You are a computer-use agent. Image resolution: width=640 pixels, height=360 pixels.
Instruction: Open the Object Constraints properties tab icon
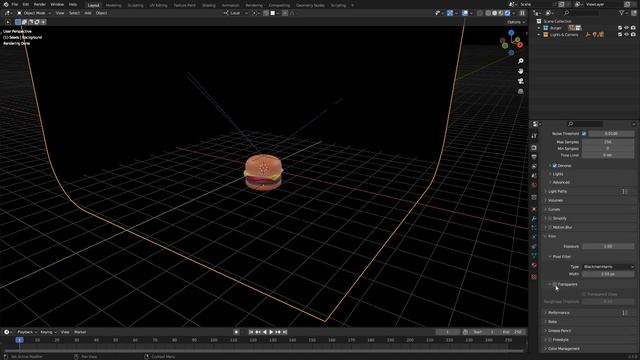534,247
